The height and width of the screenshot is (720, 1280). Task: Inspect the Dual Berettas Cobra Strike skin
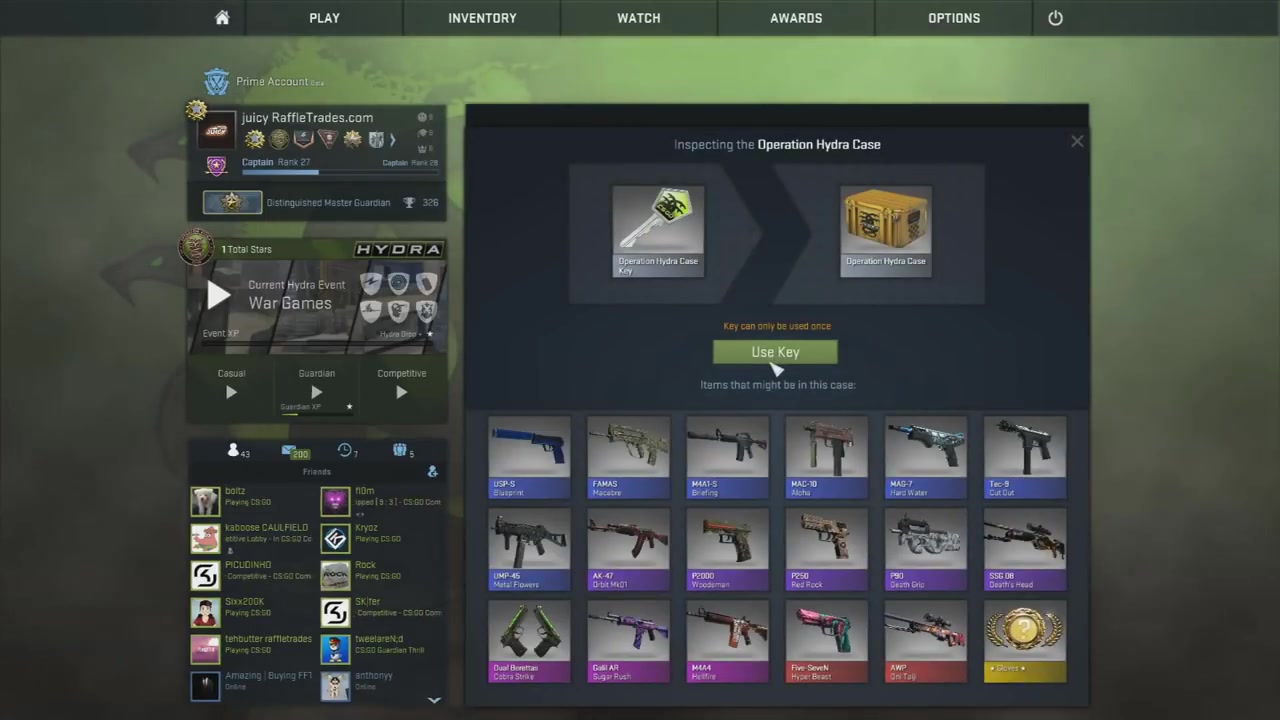tap(529, 641)
